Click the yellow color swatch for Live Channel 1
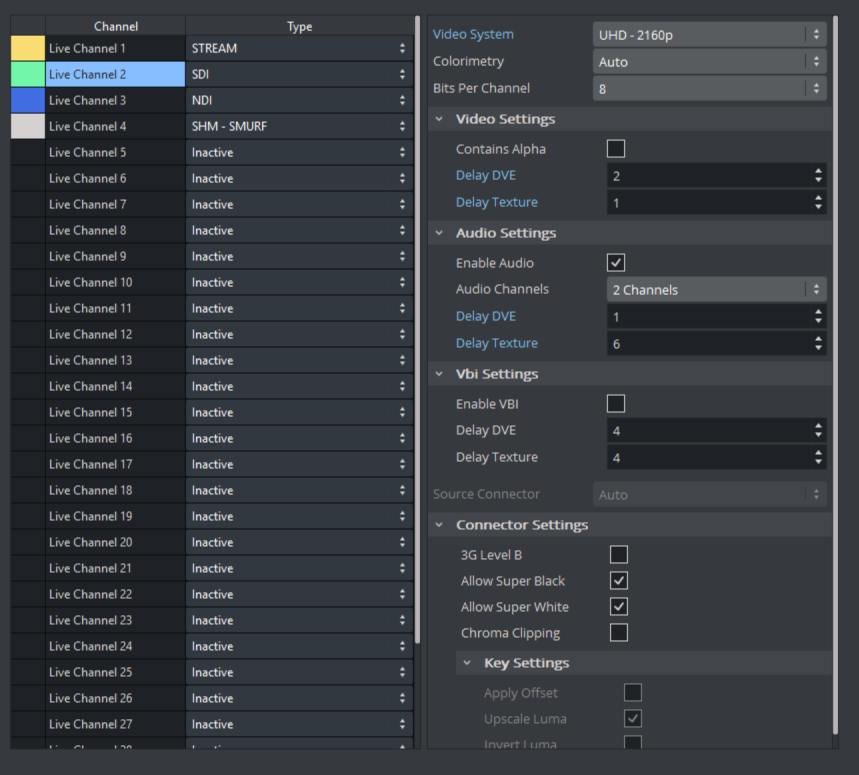 pyautogui.click(x=27, y=48)
